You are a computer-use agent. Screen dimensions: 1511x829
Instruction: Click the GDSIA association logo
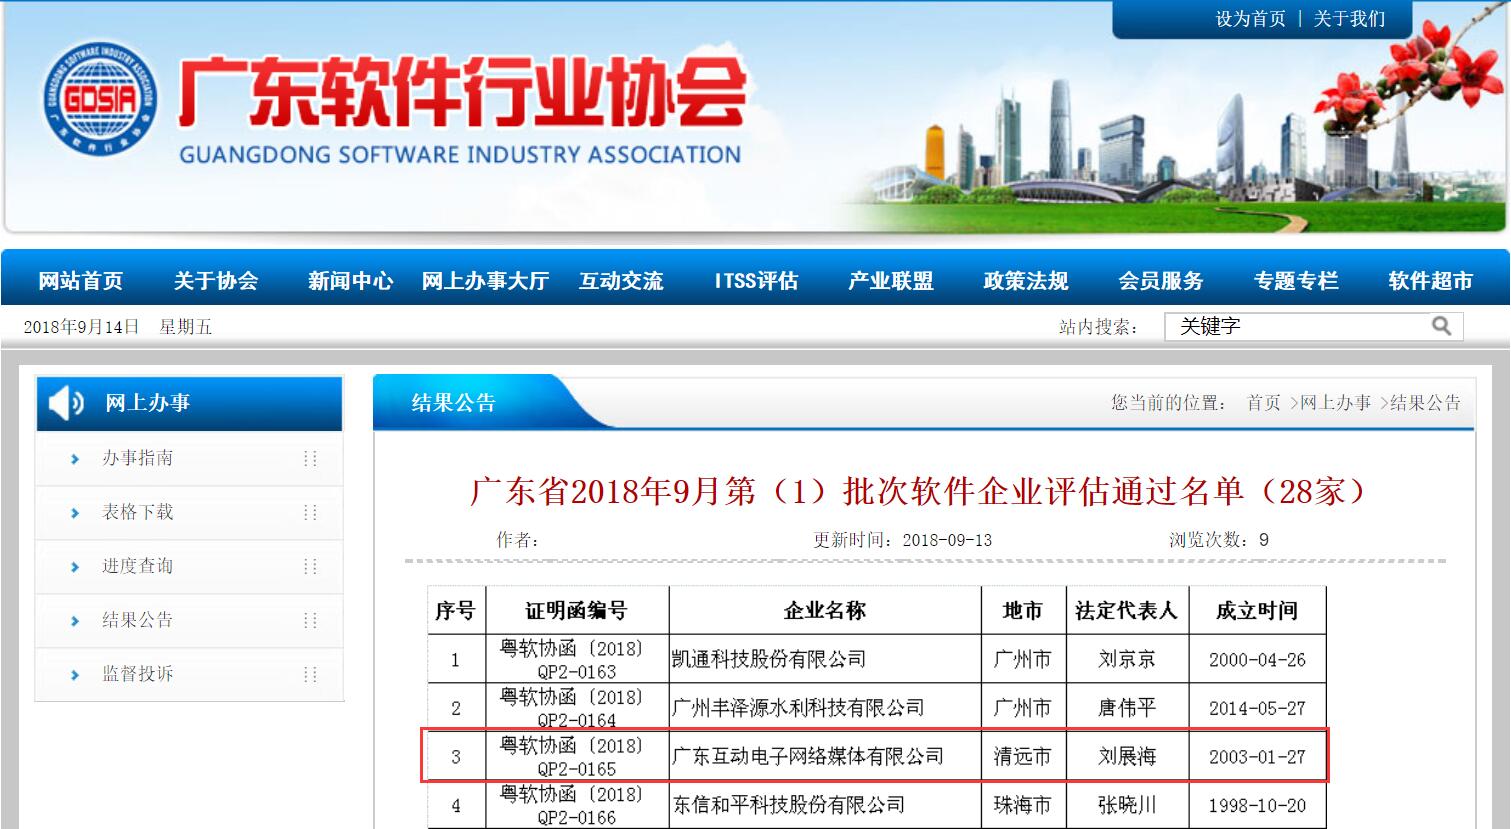pyautogui.click(x=100, y=98)
